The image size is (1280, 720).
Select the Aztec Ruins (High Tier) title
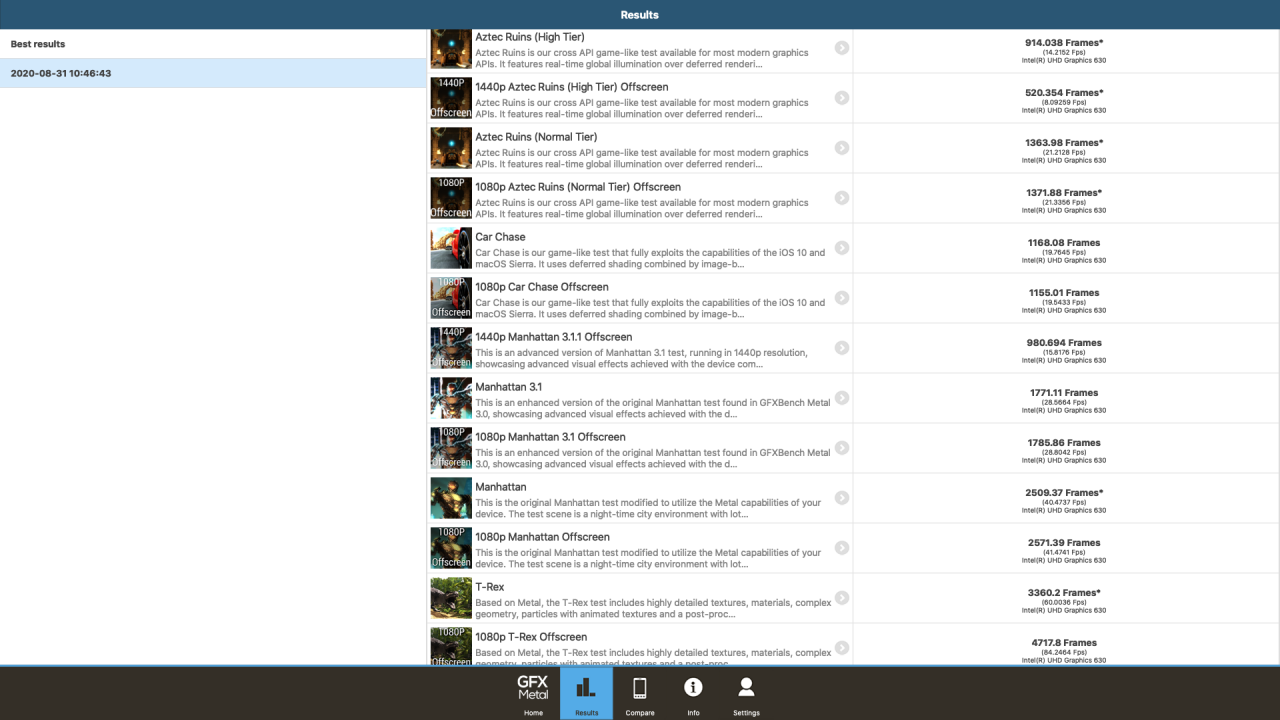pyautogui.click(x=530, y=37)
